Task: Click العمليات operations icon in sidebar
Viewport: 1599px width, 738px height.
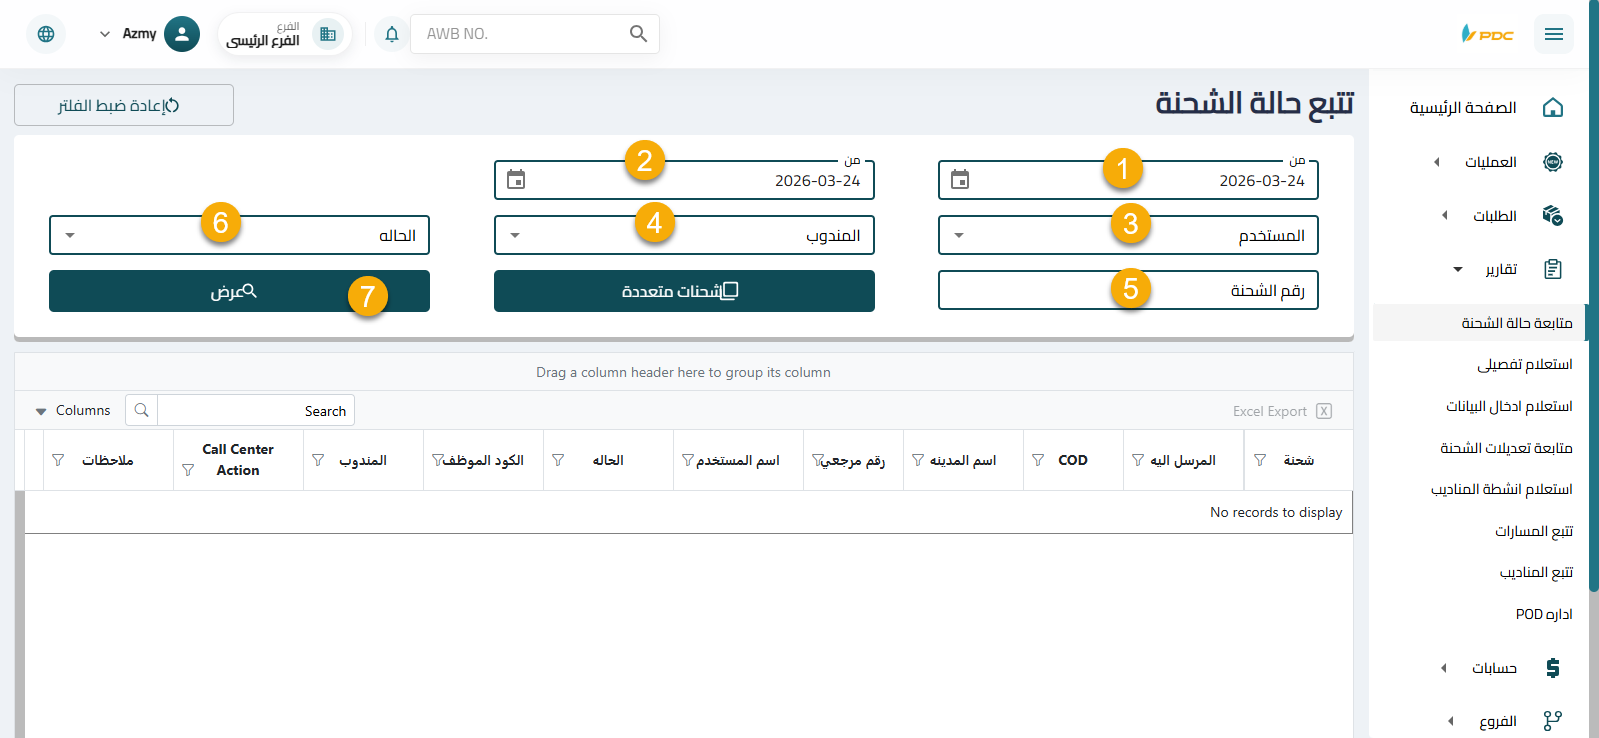Action: [1553, 162]
